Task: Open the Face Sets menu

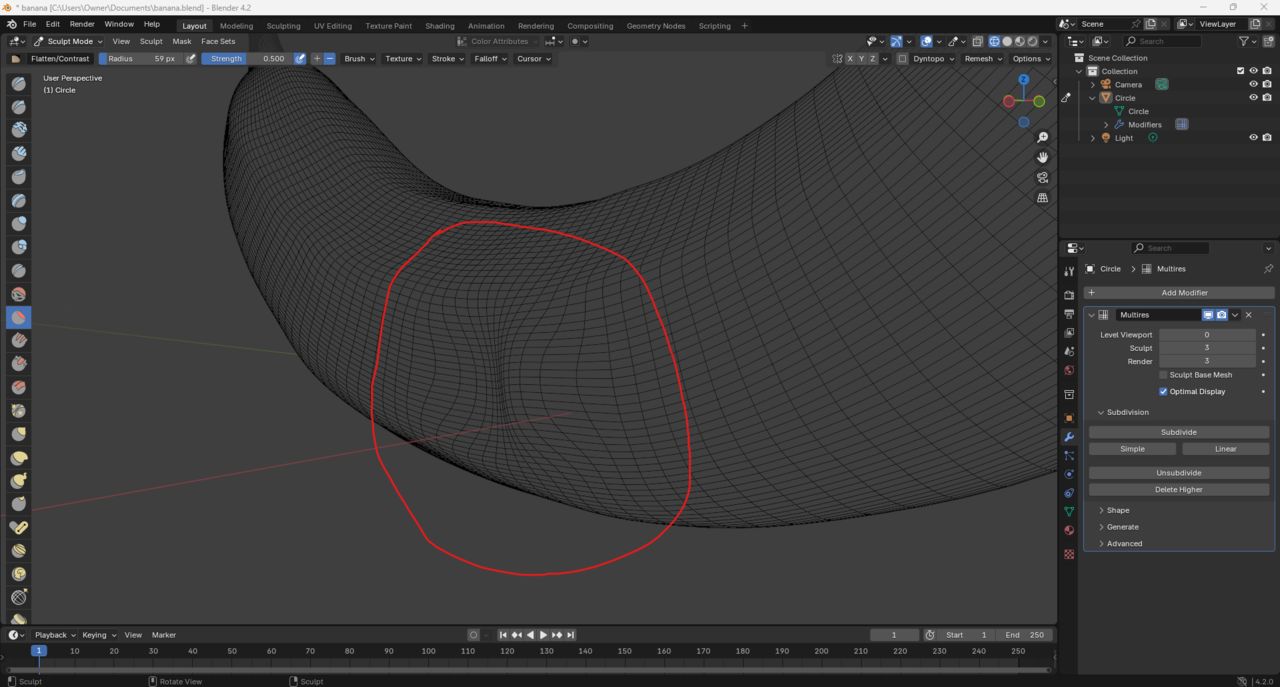Action: click(x=218, y=42)
